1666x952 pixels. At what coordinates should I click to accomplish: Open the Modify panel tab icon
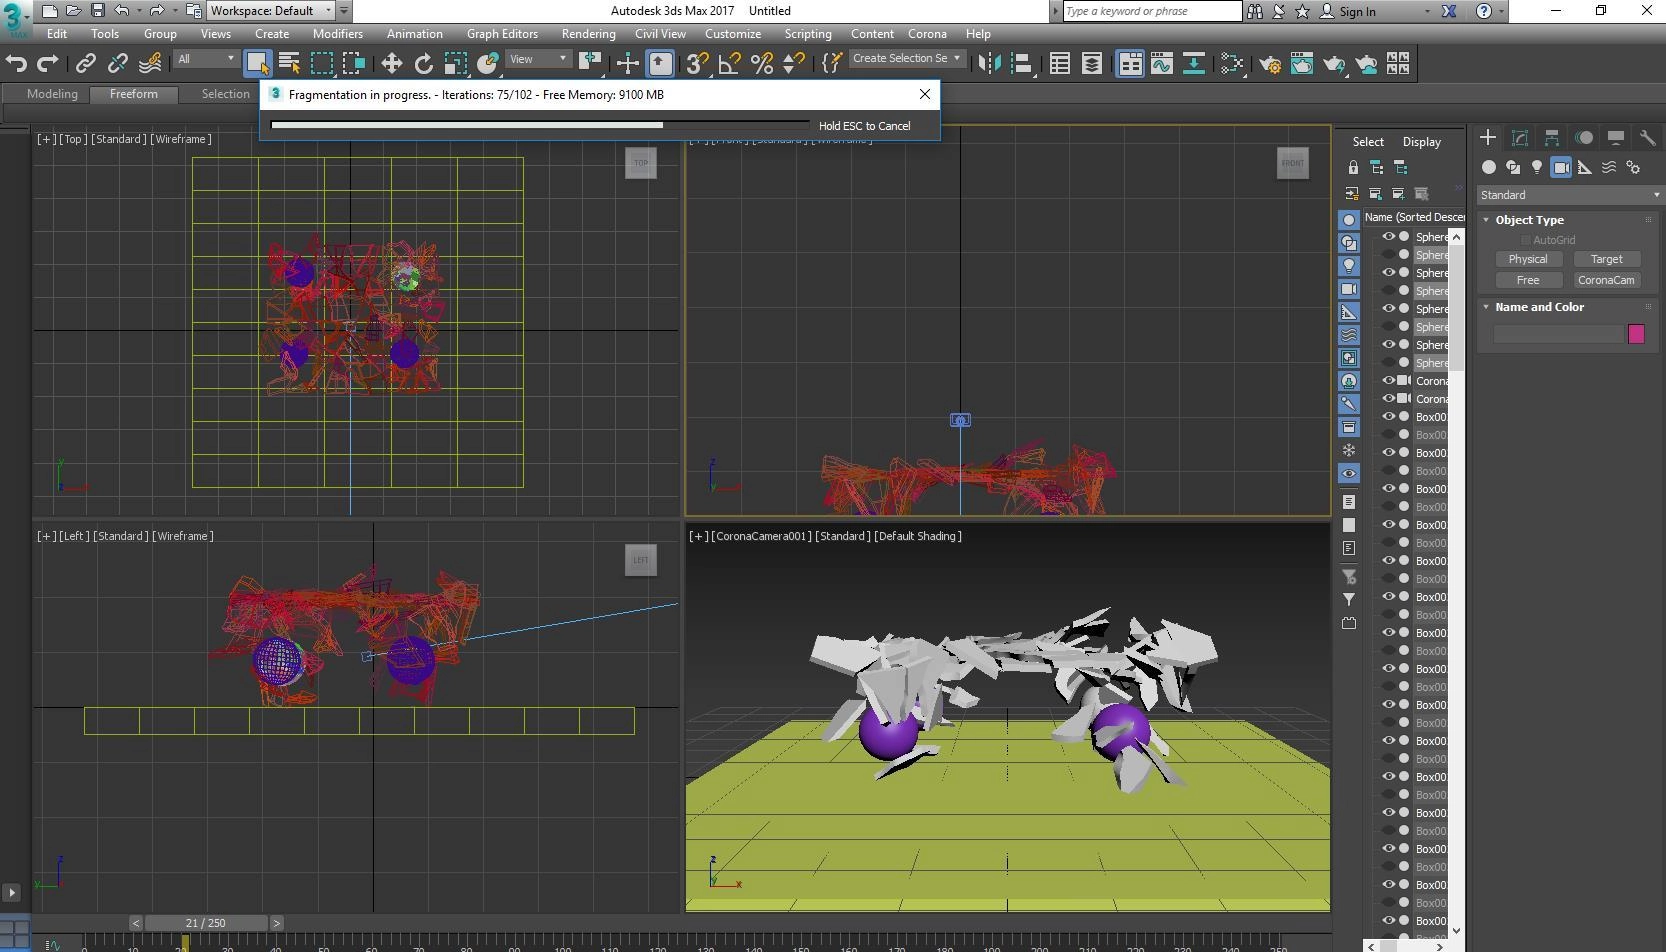(1520, 138)
